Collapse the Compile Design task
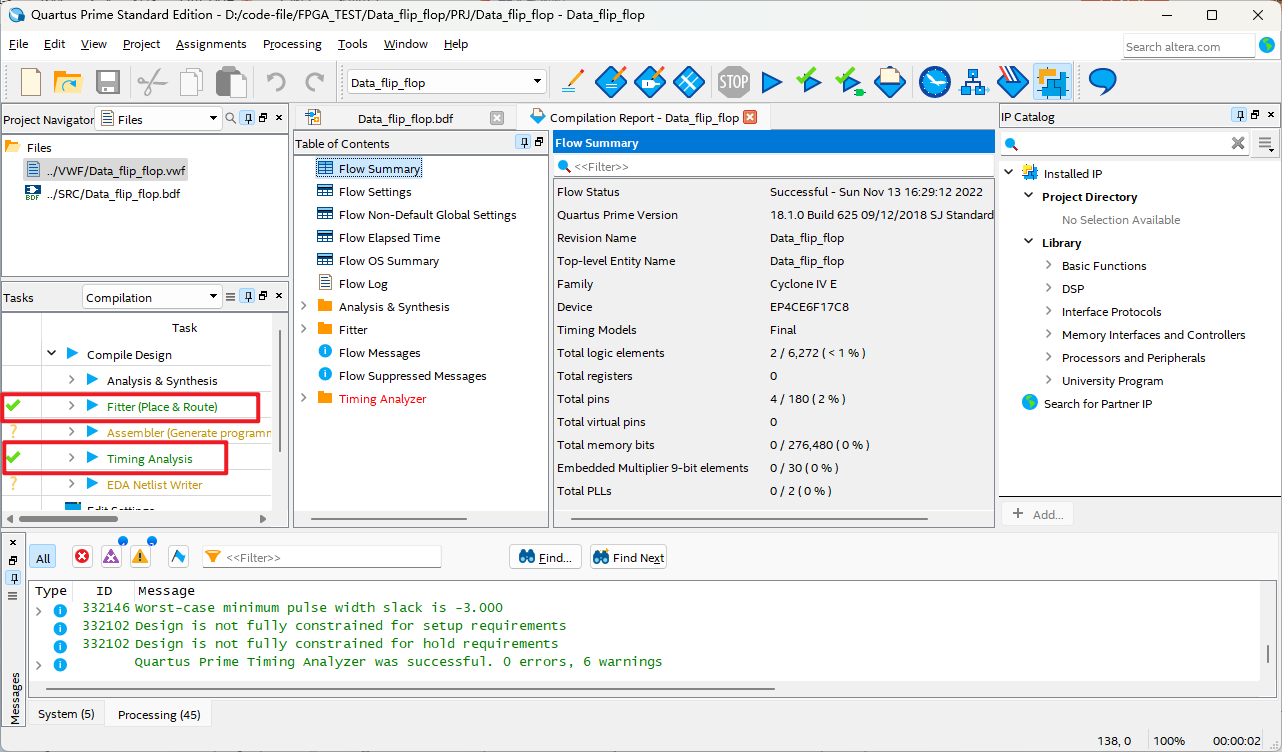The height and width of the screenshot is (752, 1282). pos(51,354)
